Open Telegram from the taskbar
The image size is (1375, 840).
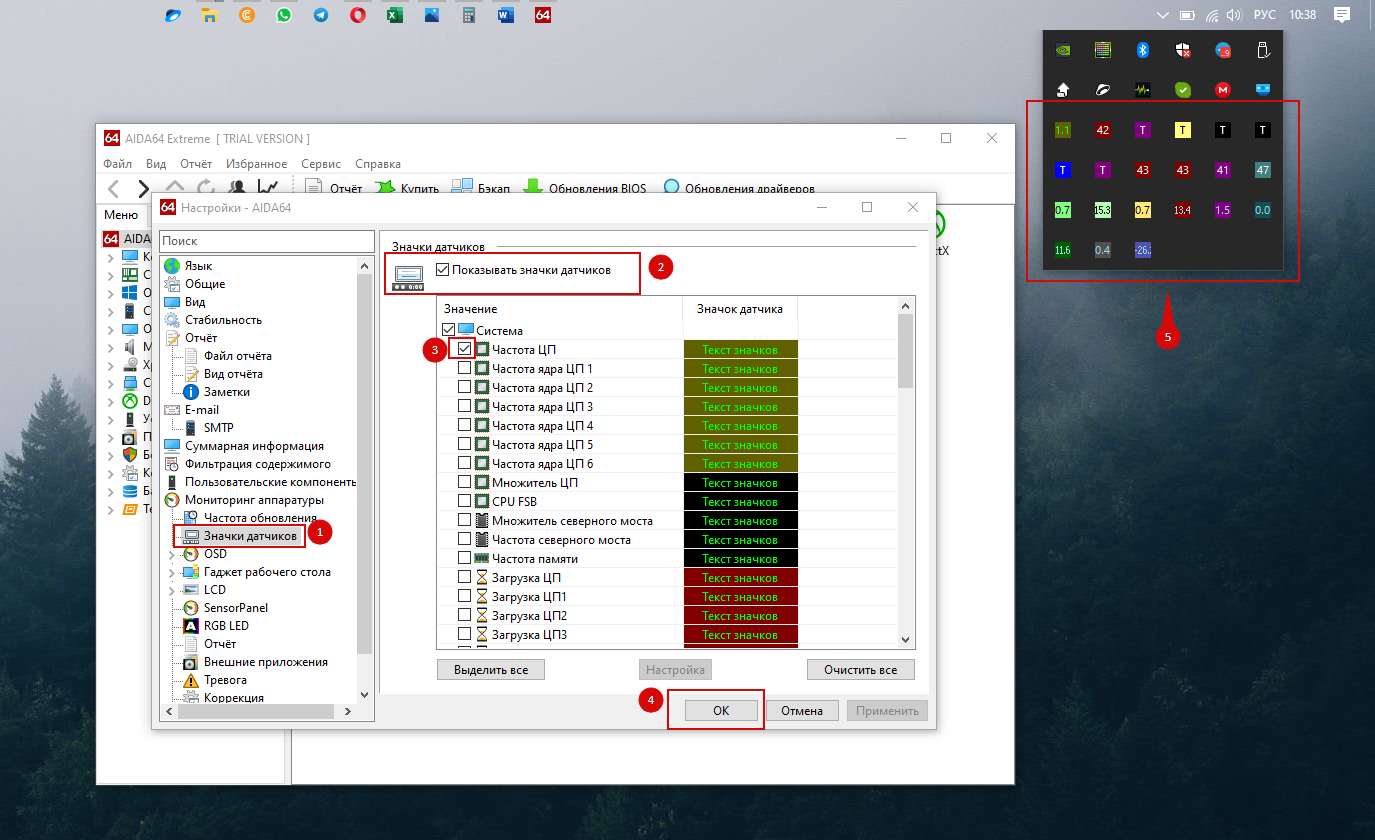click(x=320, y=15)
